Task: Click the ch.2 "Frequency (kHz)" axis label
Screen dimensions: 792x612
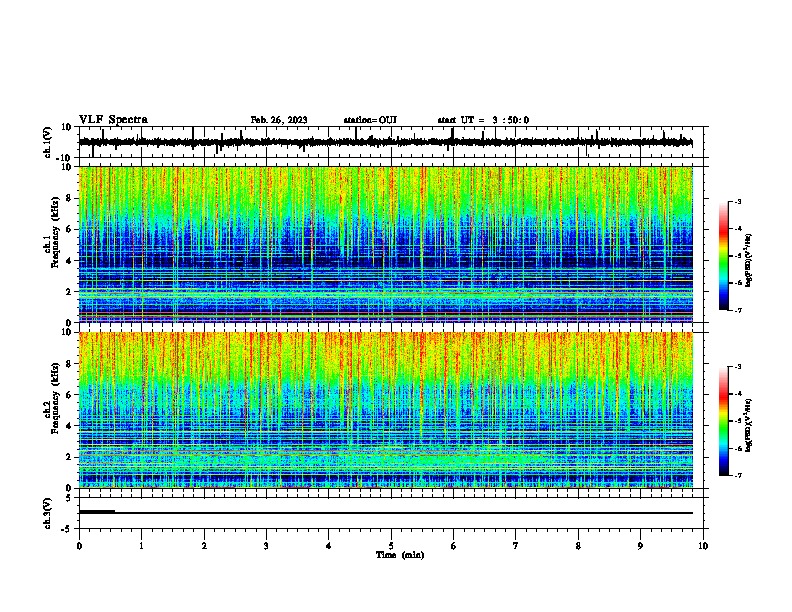Action: 55,398
